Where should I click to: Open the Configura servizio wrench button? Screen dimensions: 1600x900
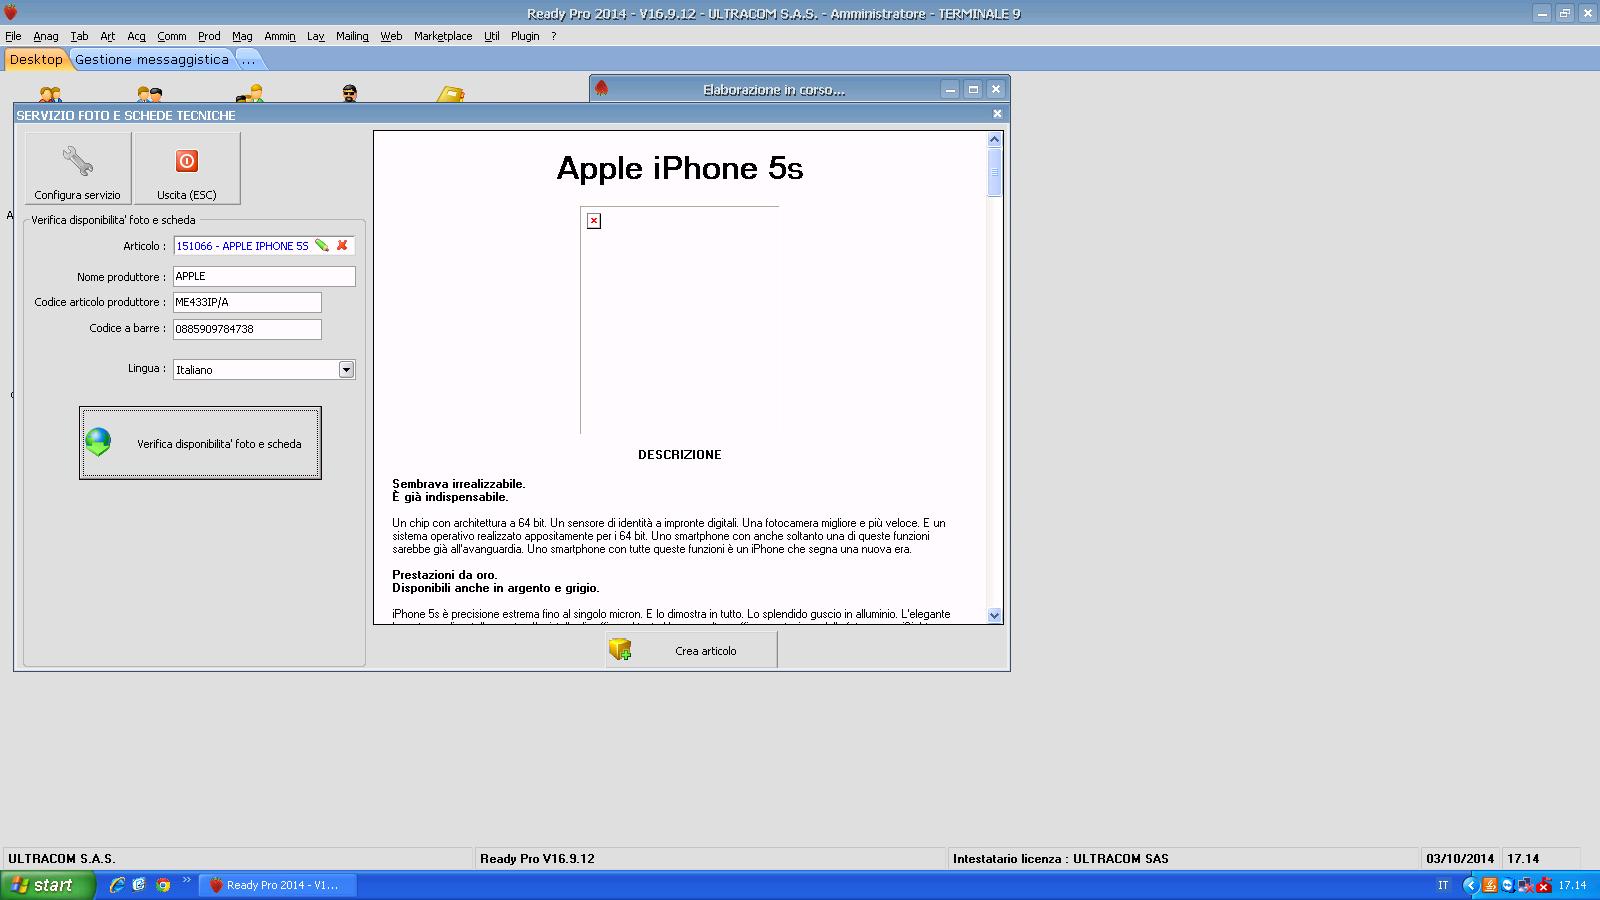click(x=78, y=168)
